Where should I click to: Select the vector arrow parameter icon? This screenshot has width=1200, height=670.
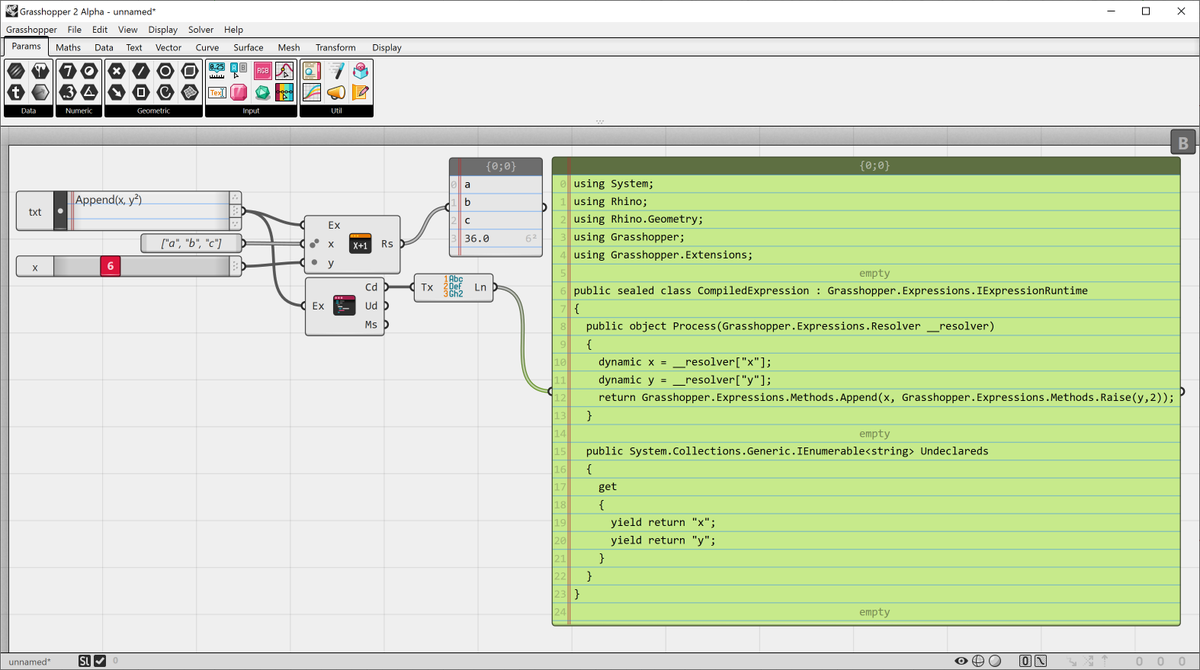pos(117,92)
